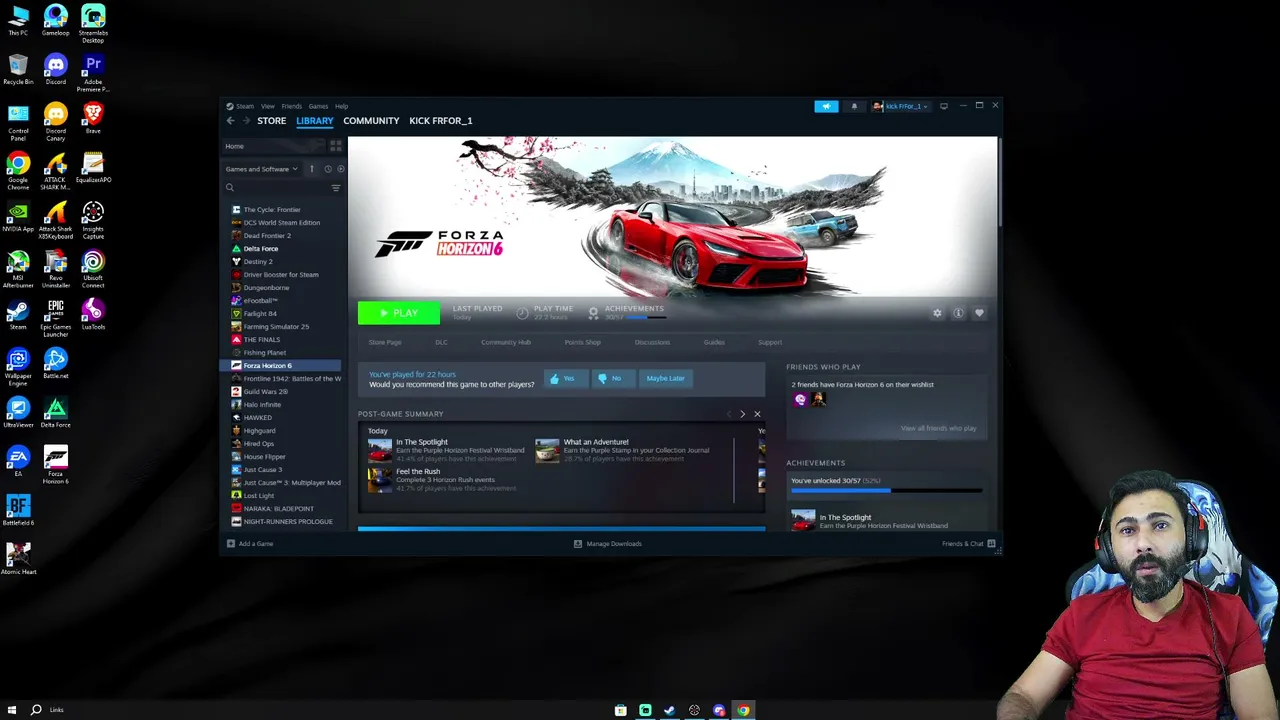
Task: Select Halo Infinite in library
Action: coord(262,405)
